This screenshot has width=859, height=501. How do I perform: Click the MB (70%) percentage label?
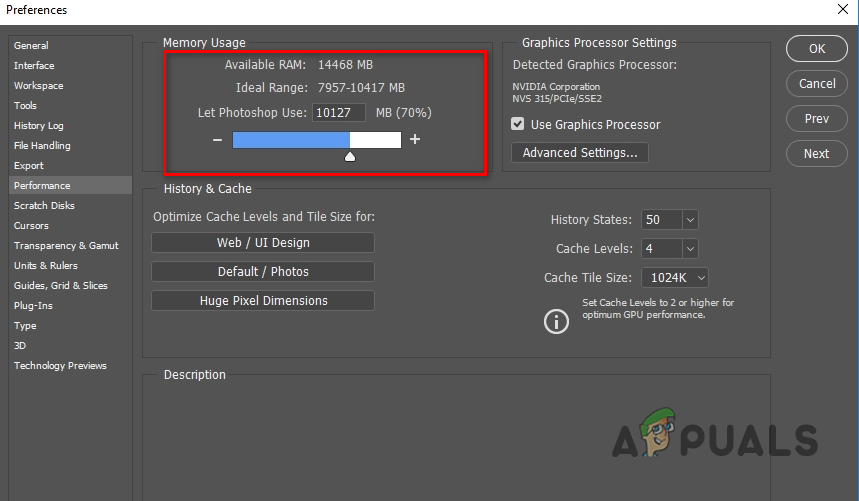pyautogui.click(x=403, y=113)
